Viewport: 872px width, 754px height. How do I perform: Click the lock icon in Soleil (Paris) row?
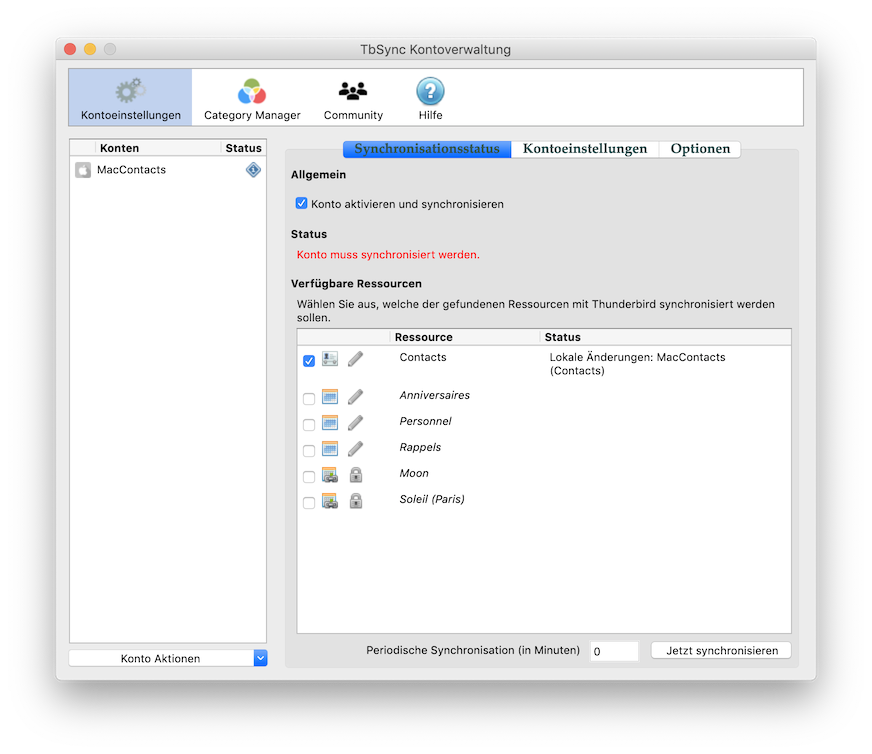(356, 500)
